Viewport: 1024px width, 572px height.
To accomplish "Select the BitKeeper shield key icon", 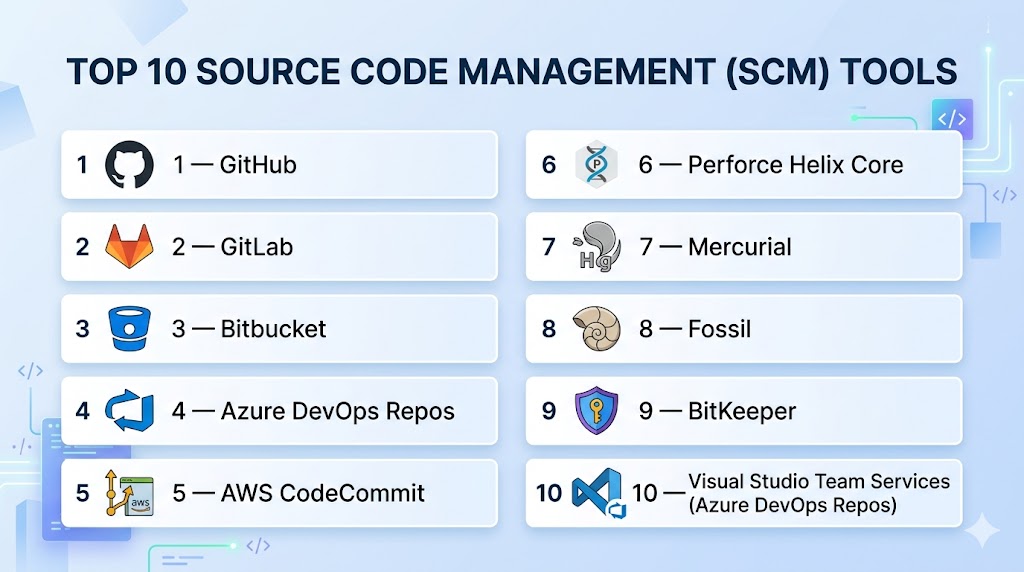I will [x=596, y=411].
